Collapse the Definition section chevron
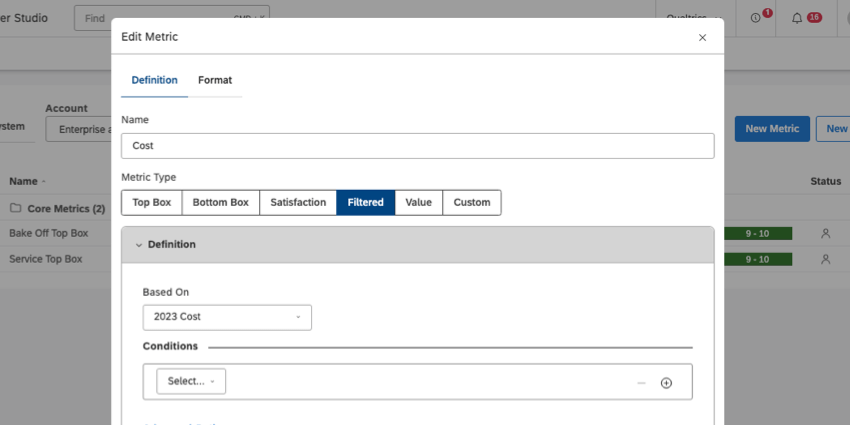 click(x=138, y=244)
